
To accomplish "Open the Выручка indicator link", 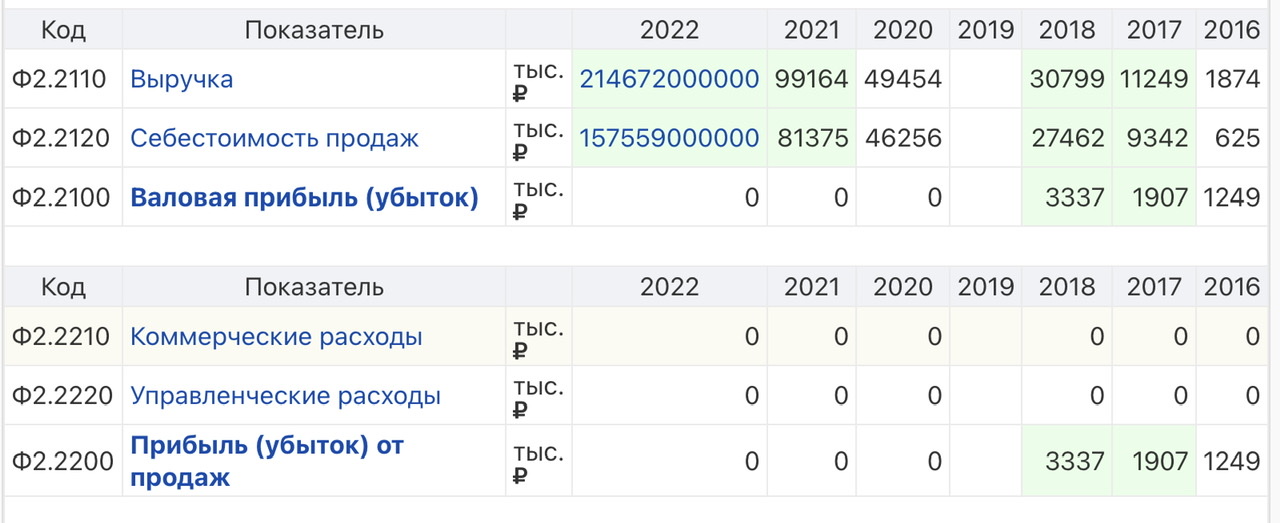I will [x=181, y=79].
